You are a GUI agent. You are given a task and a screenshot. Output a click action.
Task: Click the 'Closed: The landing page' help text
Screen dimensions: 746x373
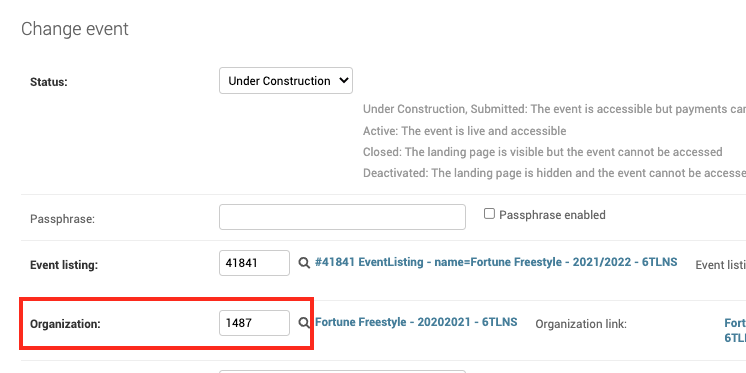coord(542,152)
